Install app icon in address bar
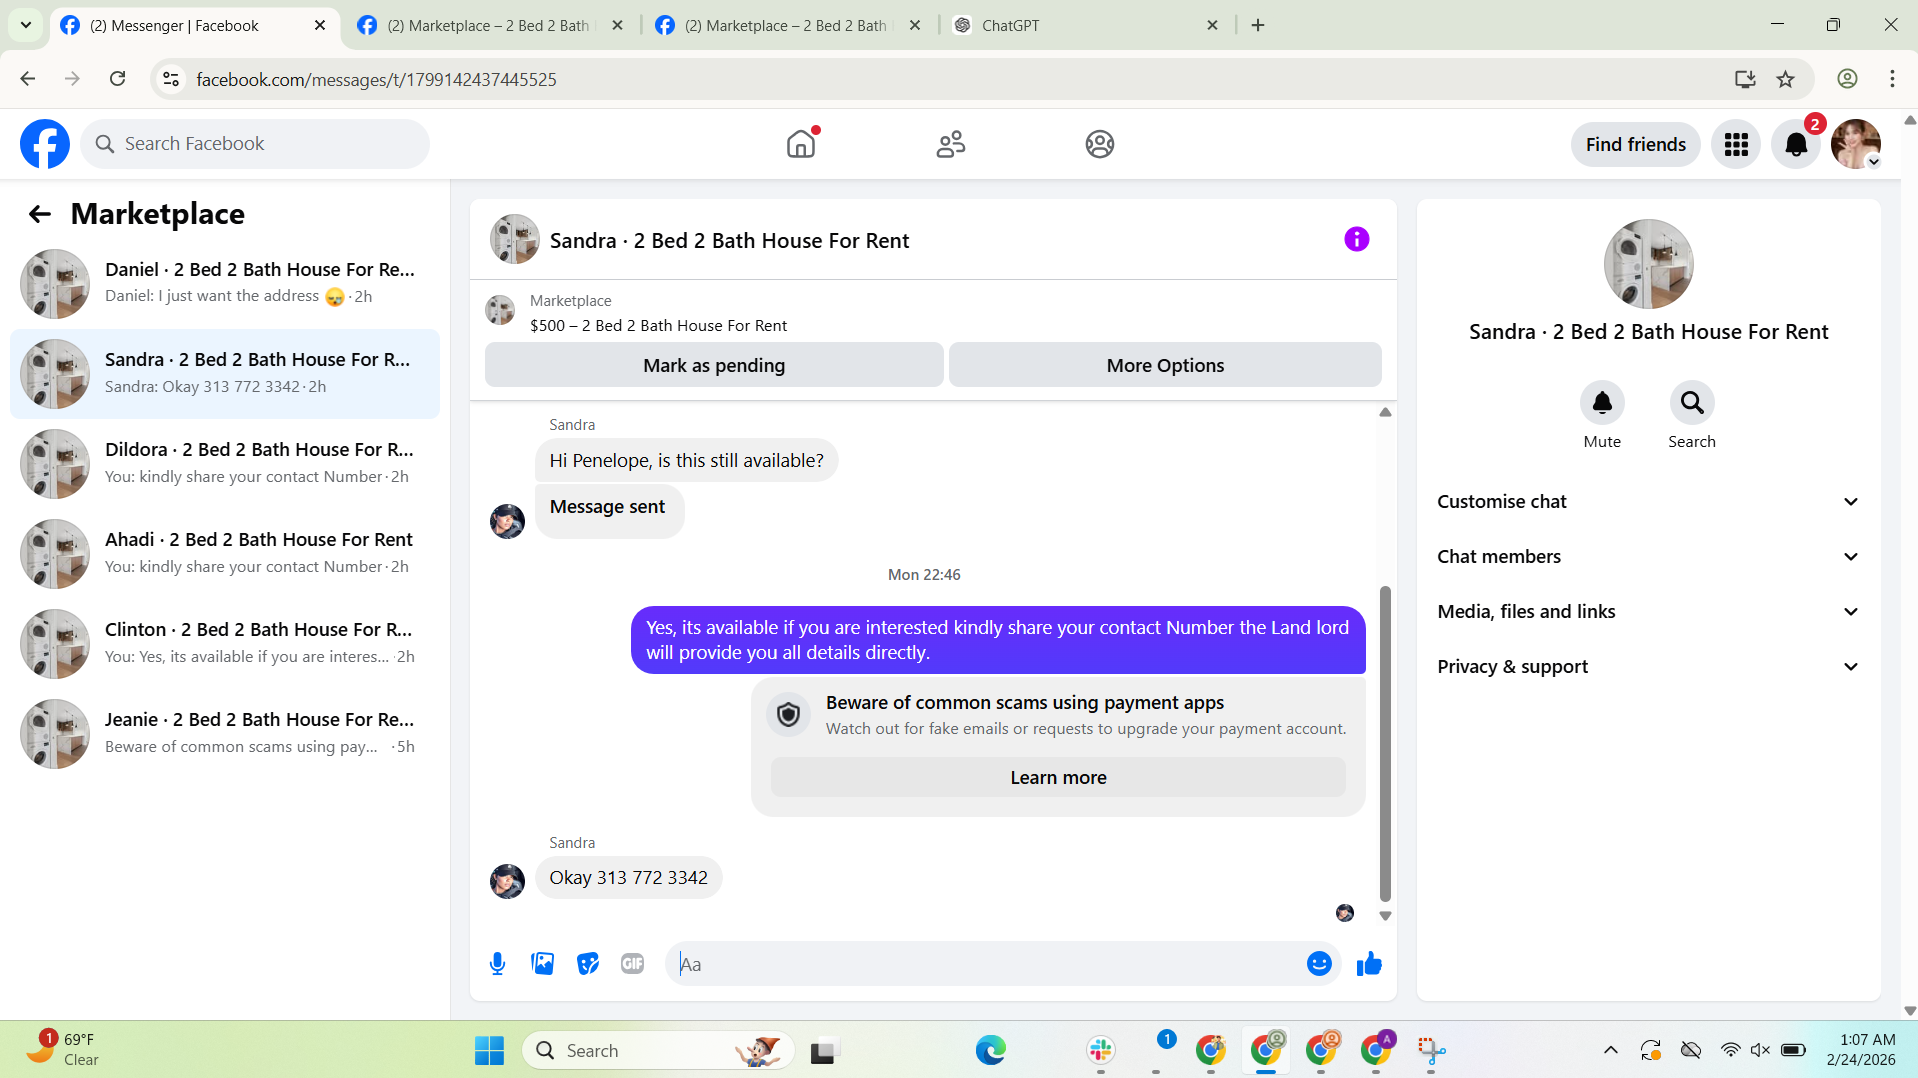Screen dimensions: 1918x1078 click(x=1745, y=79)
